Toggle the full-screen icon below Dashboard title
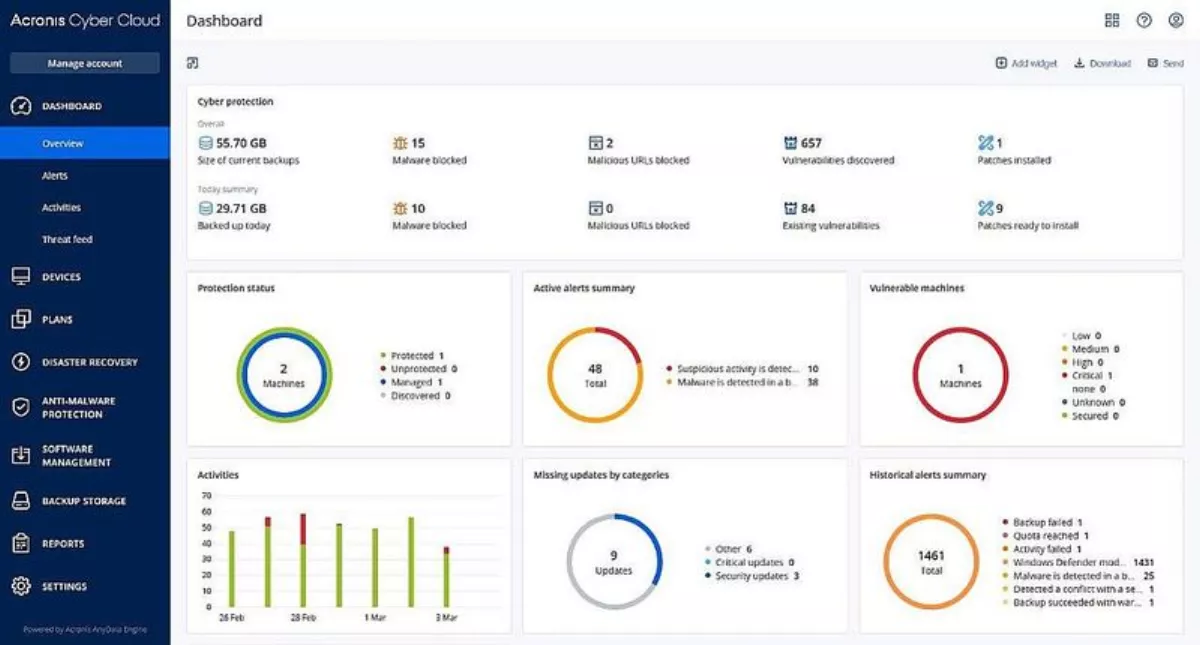The width and height of the screenshot is (1200, 645). coord(193,63)
